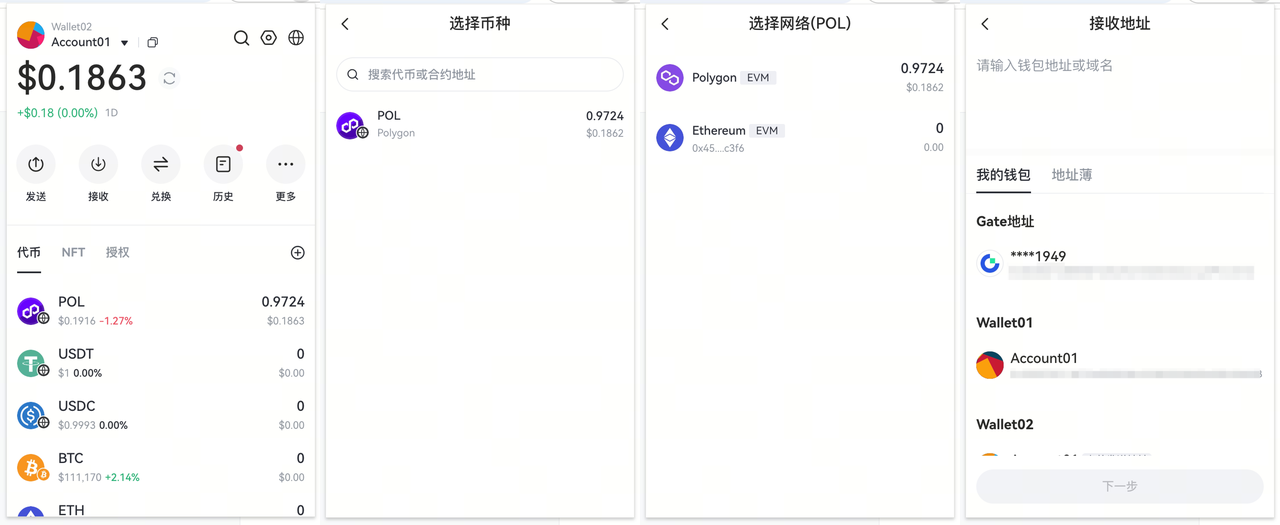Tap the 接收 (receive) icon
Image resolution: width=1280 pixels, height=525 pixels.
tap(98, 164)
